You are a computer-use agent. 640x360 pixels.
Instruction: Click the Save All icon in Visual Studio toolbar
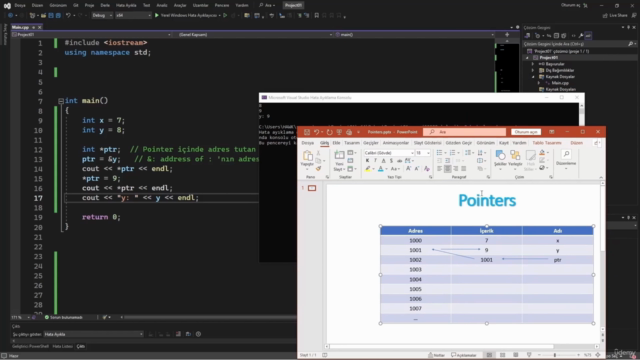tap(58, 15)
